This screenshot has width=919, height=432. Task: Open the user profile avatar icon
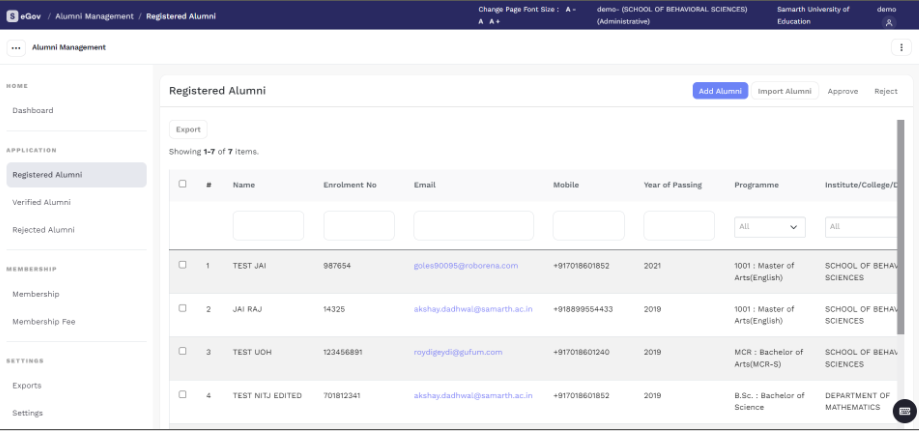(889, 23)
